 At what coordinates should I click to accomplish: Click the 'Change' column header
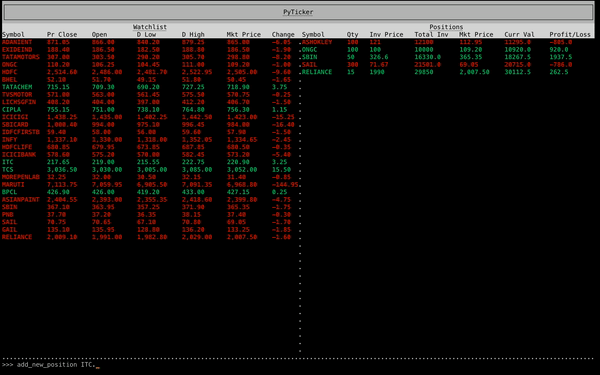(x=283, y=34)
